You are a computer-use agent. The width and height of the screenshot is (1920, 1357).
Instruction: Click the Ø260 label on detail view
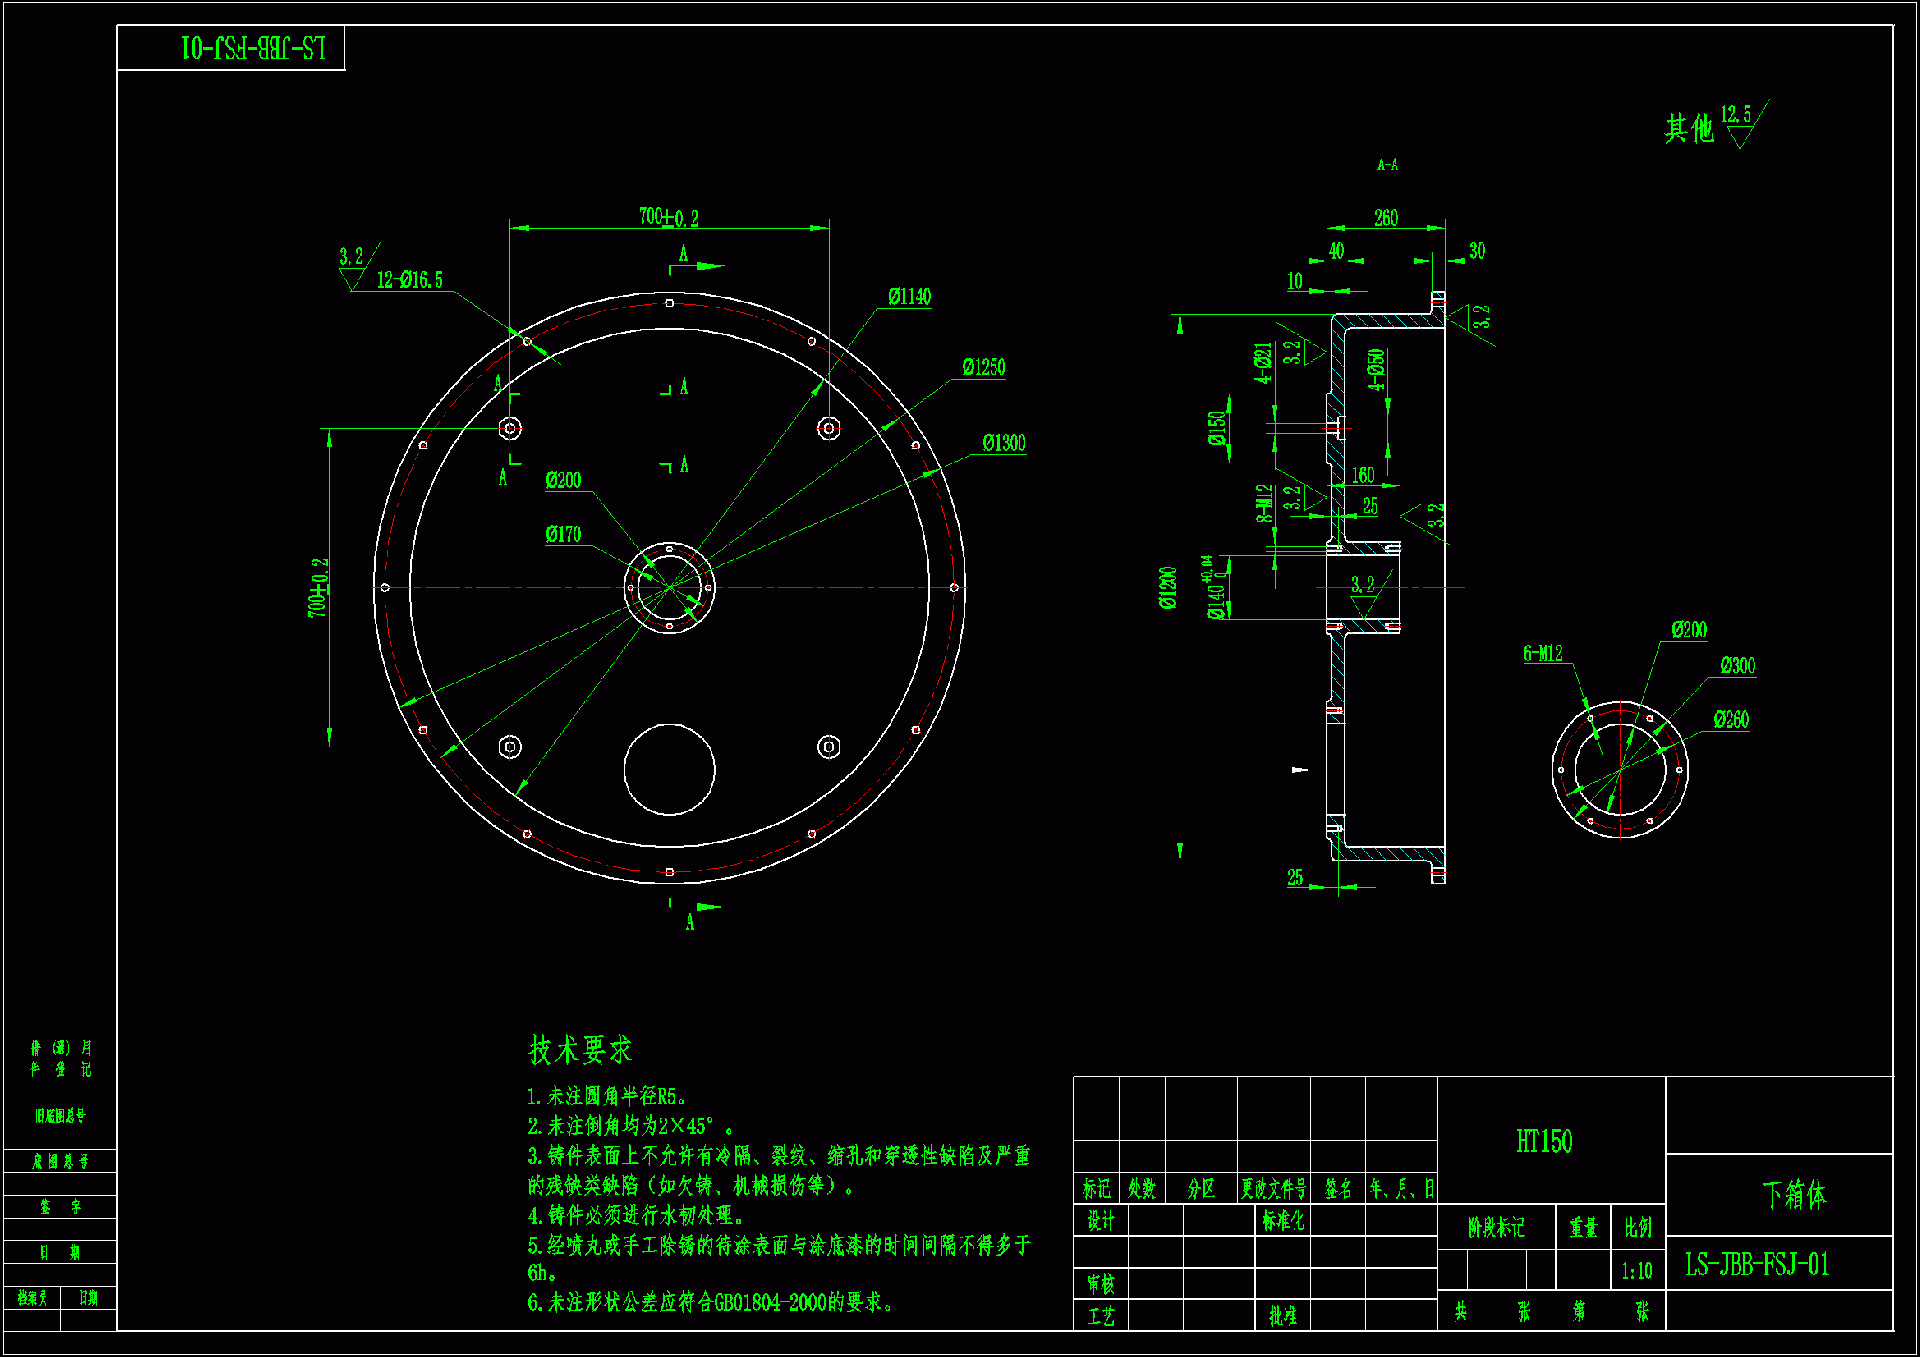(x=1730, y=720)
